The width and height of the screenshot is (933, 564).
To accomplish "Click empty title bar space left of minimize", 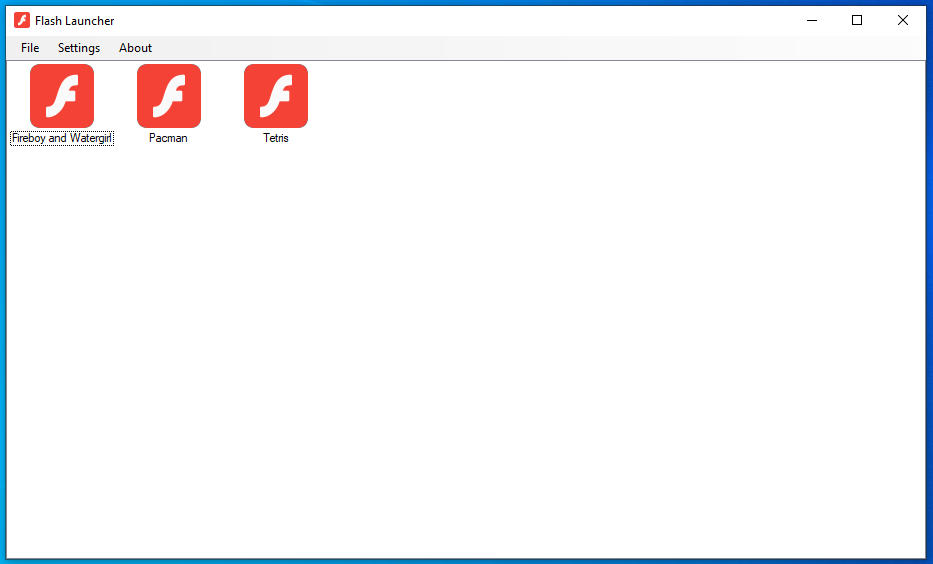I will 452,20.
